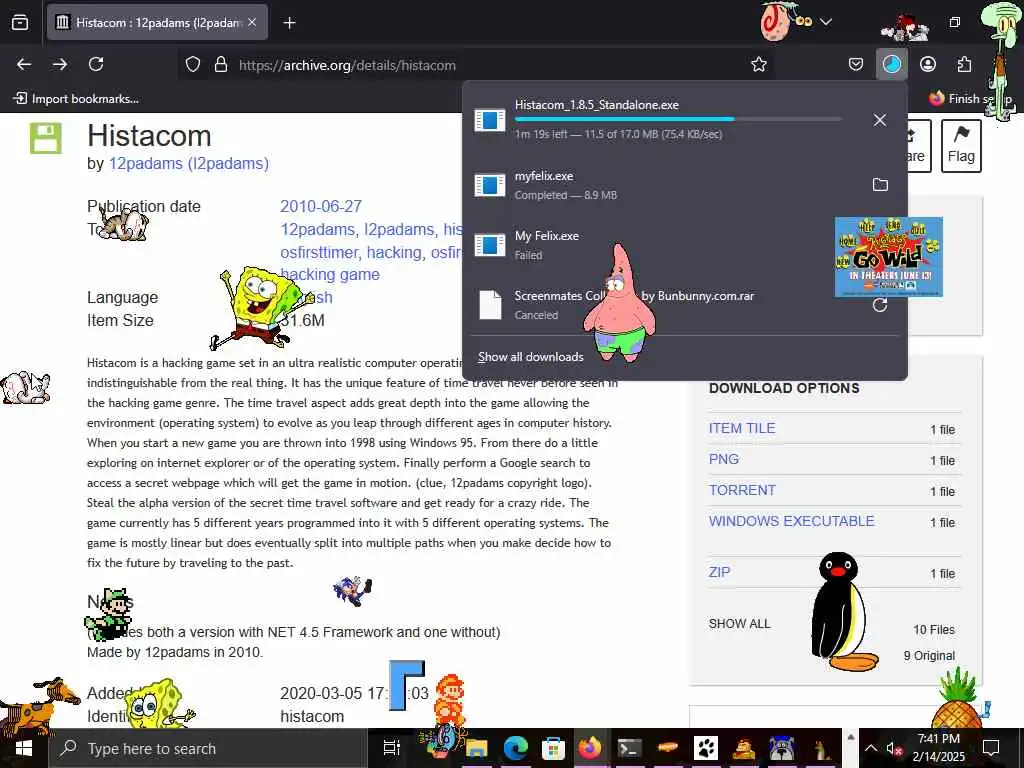Click the Go Wild theater ad thumbnail

tap(888, 257)
